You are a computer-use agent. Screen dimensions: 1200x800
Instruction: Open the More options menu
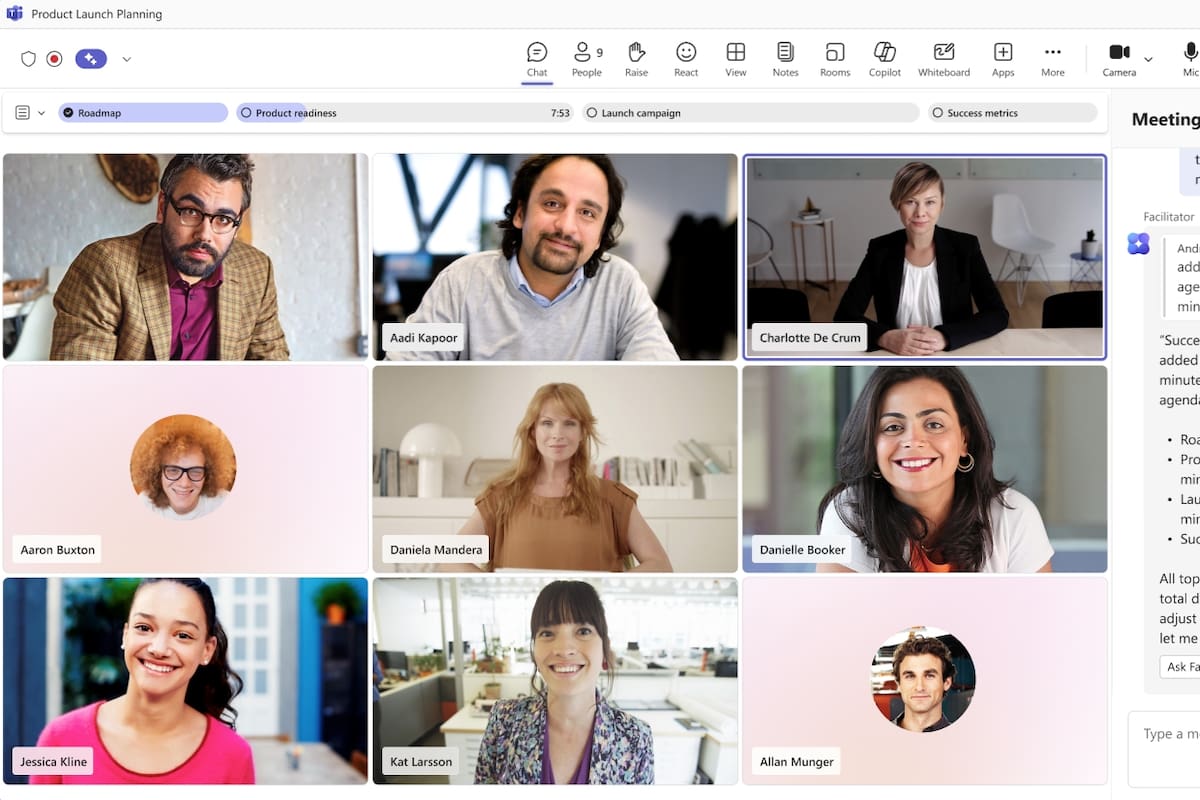[1052, 59]
